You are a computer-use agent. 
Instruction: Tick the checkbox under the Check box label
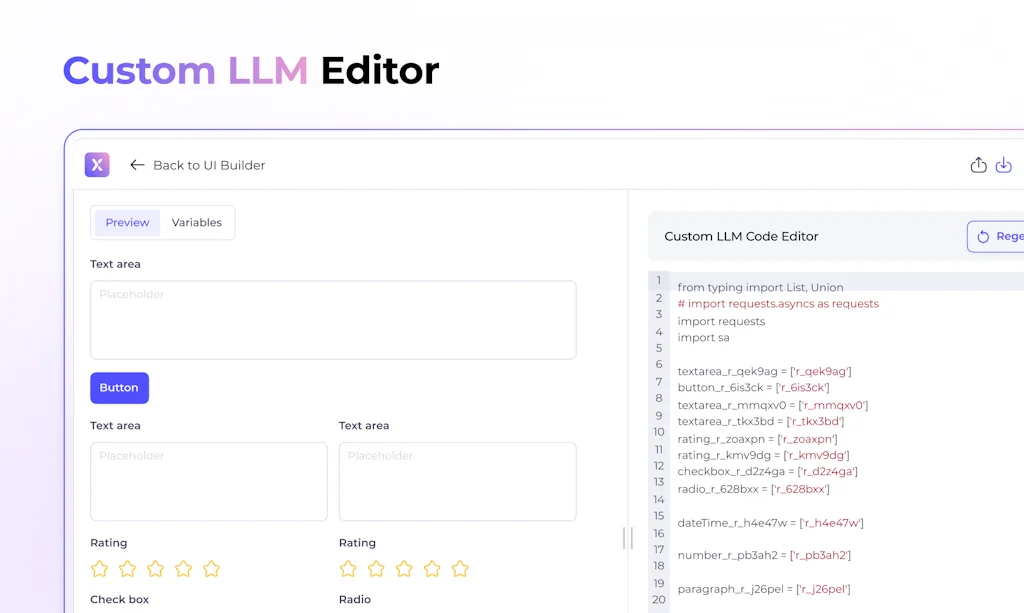point(97,610)
